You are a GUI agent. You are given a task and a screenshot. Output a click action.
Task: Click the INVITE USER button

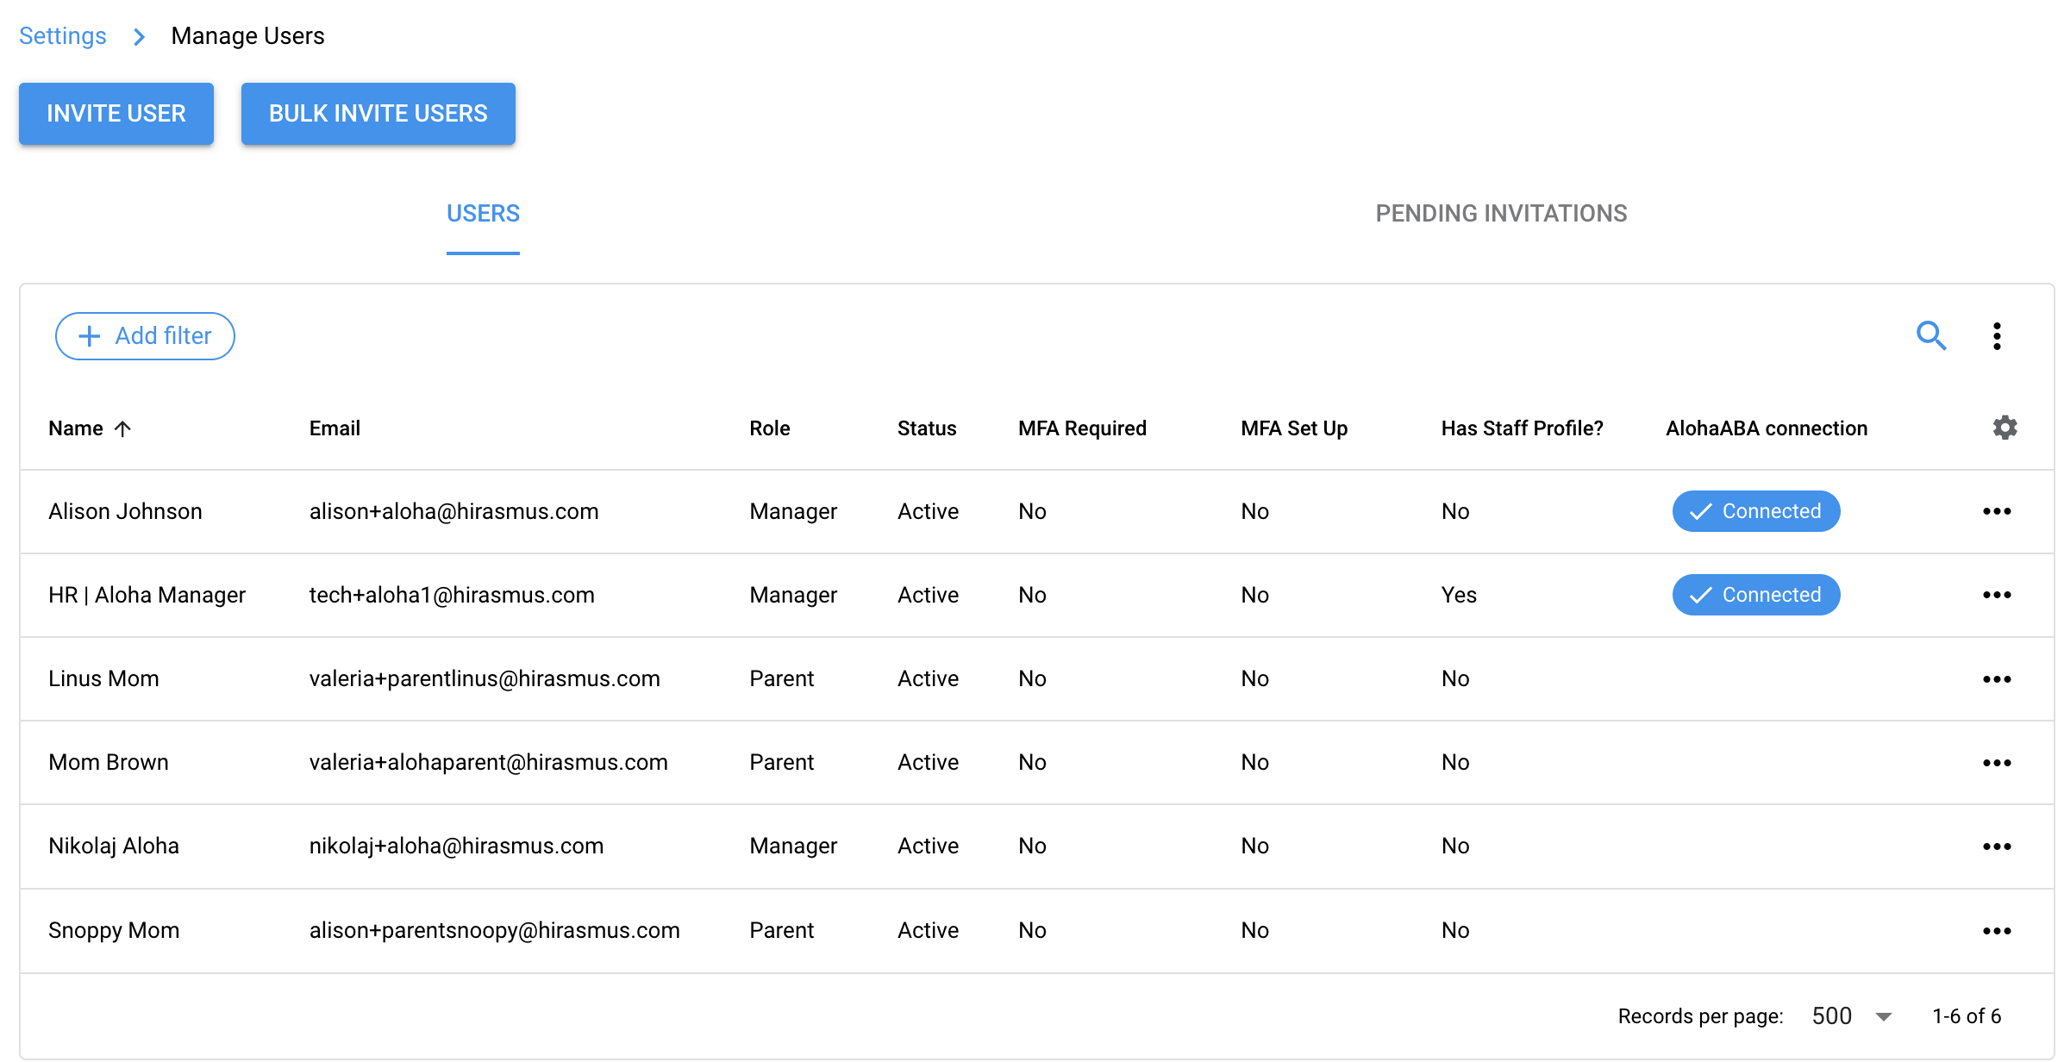(115, 113)
